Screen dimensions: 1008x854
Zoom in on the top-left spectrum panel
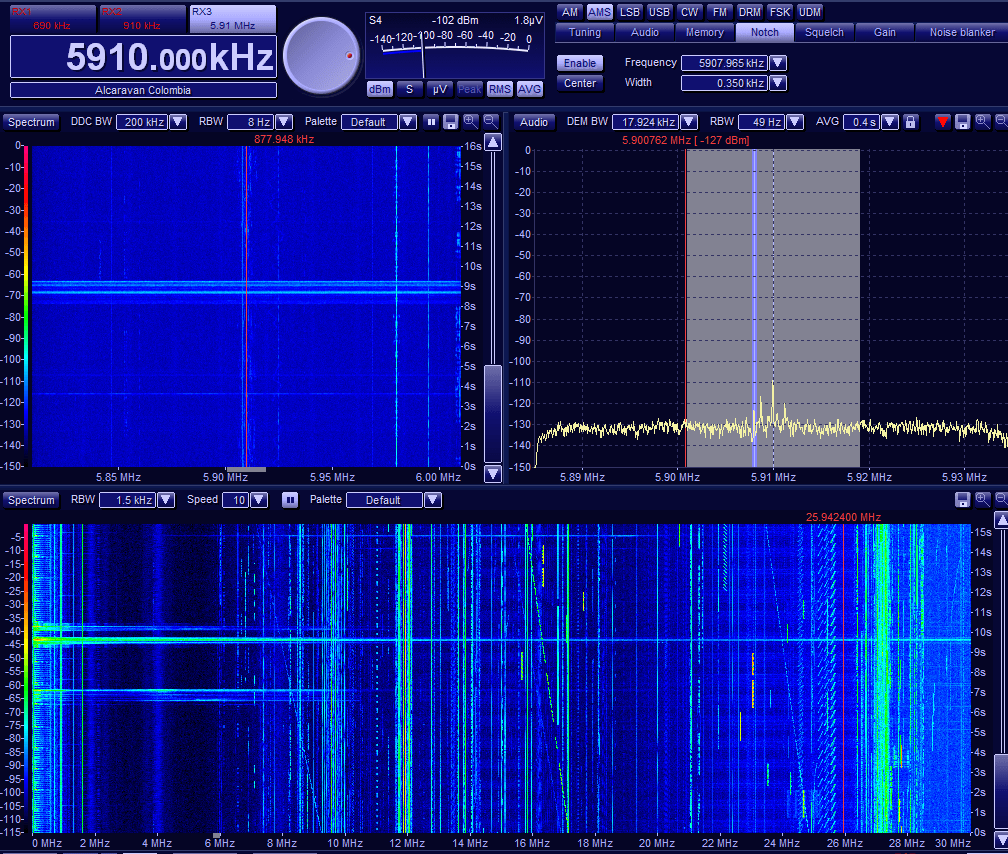click(471, 121)
